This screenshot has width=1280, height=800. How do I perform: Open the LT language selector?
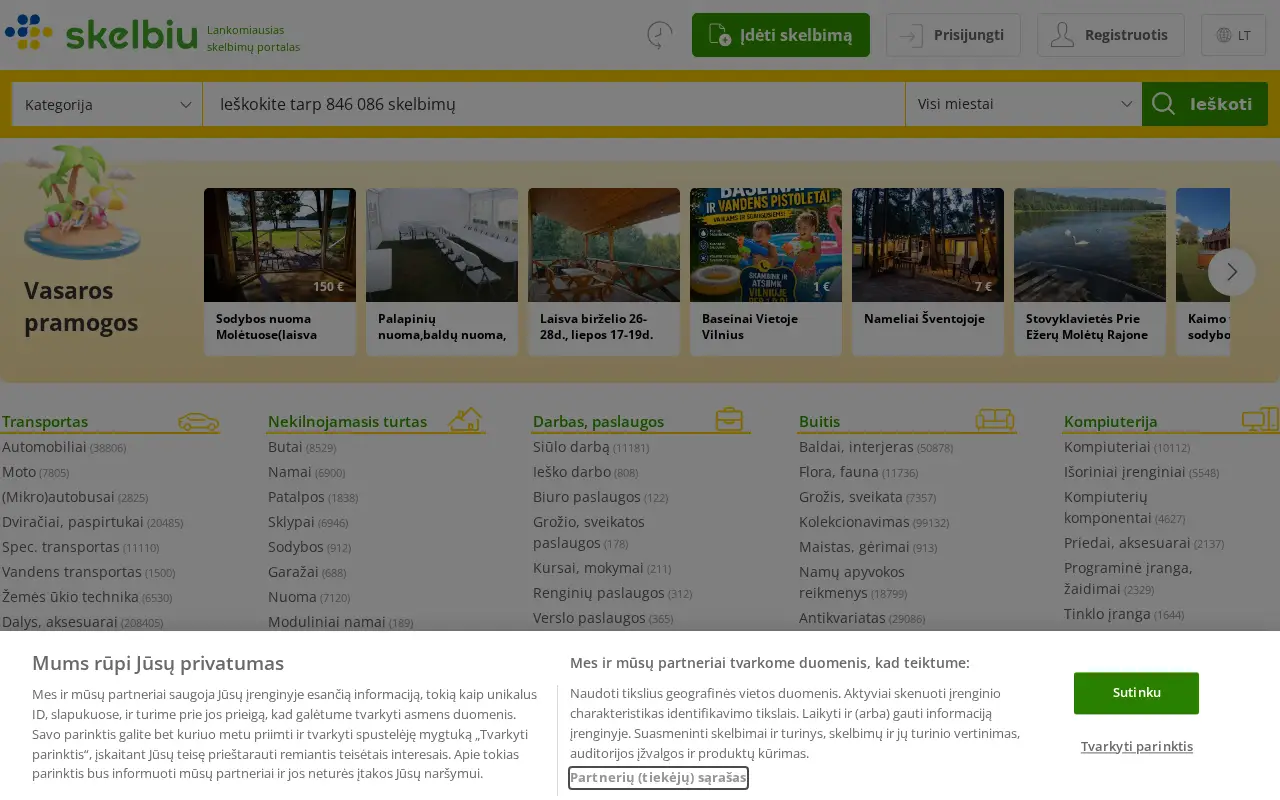click(x=1233, y=35)
